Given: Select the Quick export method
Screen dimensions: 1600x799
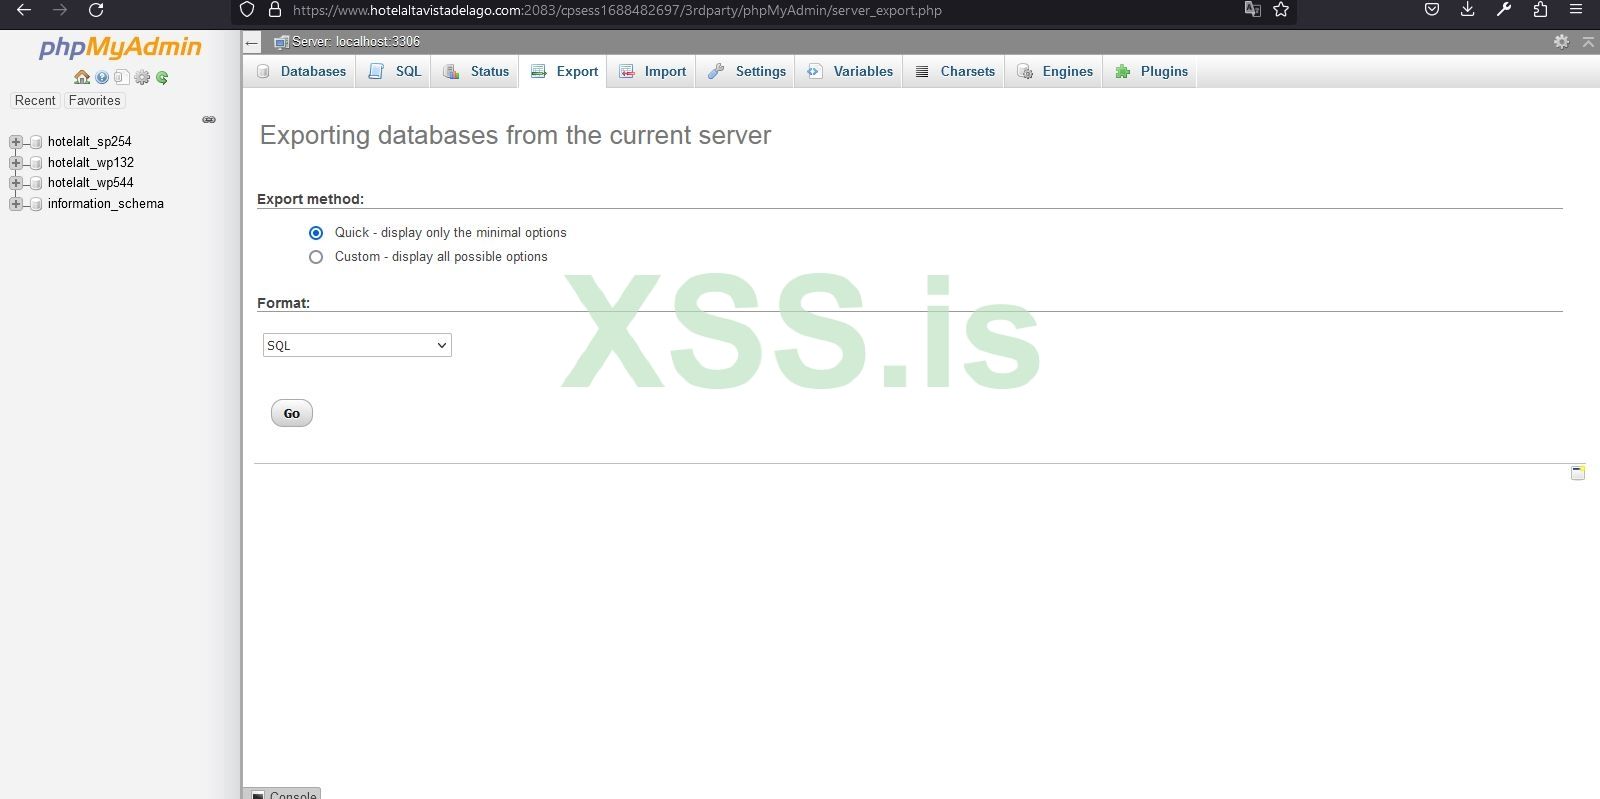Looking at the screenshot, I should [x=316, y=233].
